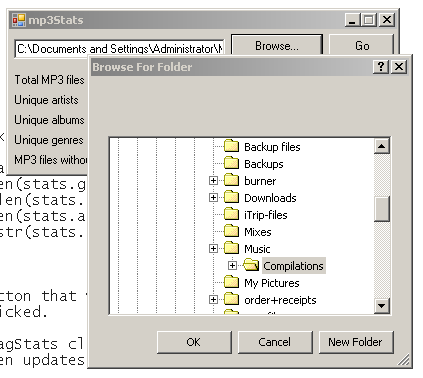
Task: Select the iTrip-files folder label
Action: tap(266, 215)
